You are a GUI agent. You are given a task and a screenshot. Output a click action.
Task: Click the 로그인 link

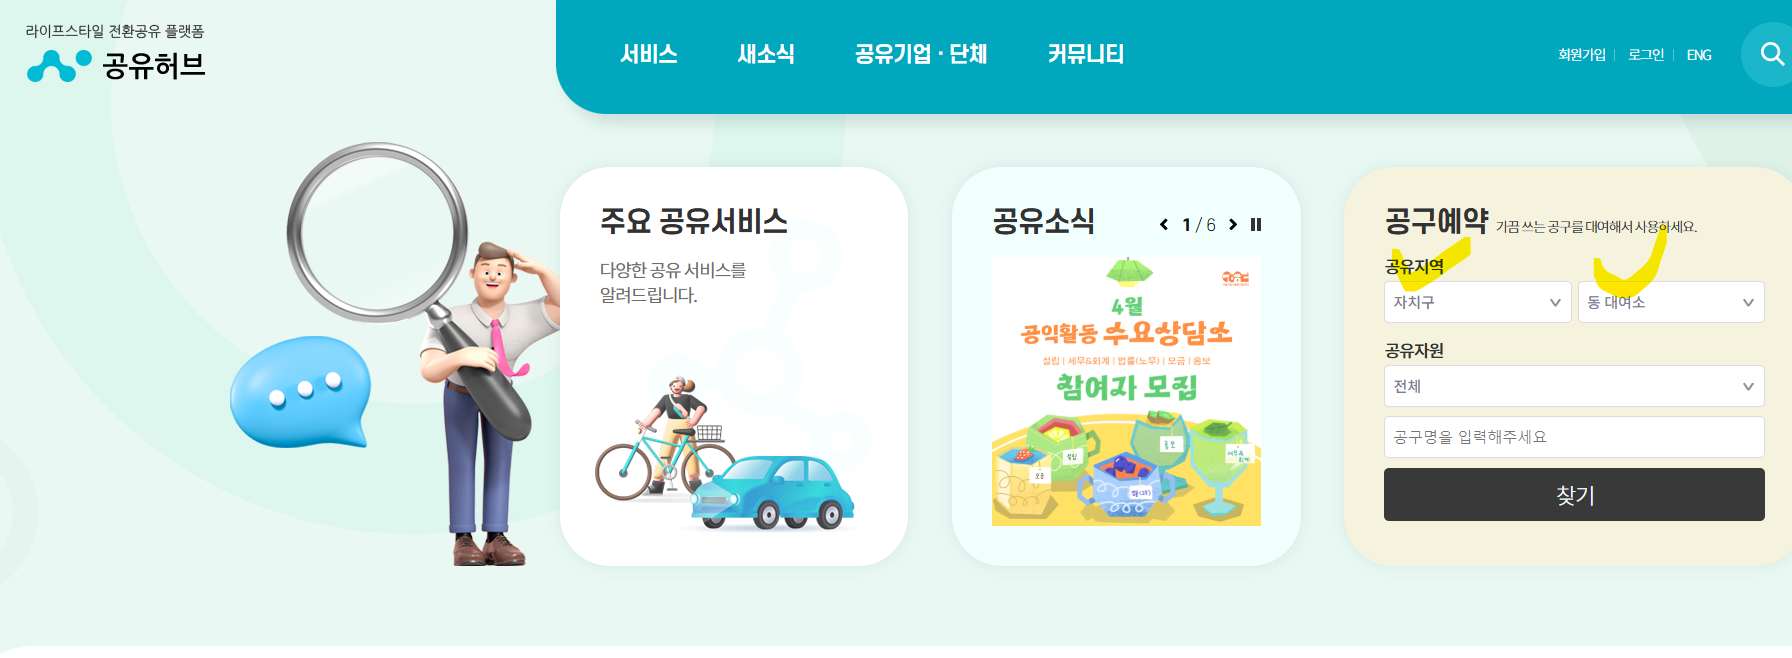1646,55
